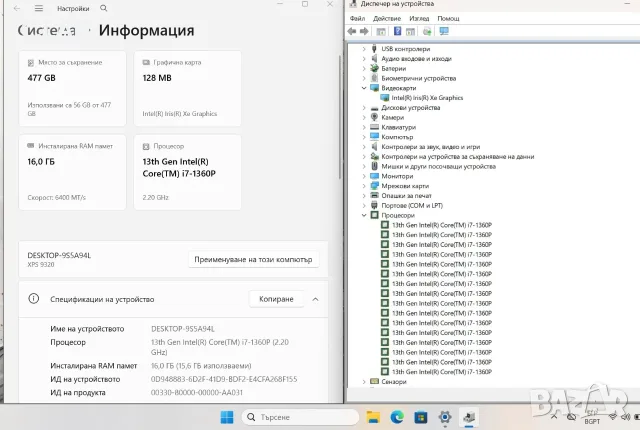Open the Инсталирана RAM памет card

(72, 172)
